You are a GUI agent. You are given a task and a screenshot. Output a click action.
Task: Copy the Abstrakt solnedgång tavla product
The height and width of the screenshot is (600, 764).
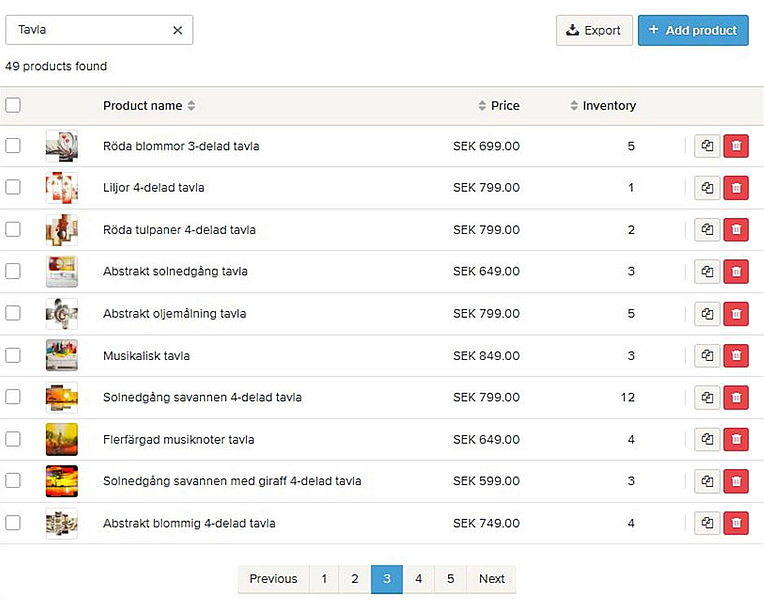pos(707,272)
